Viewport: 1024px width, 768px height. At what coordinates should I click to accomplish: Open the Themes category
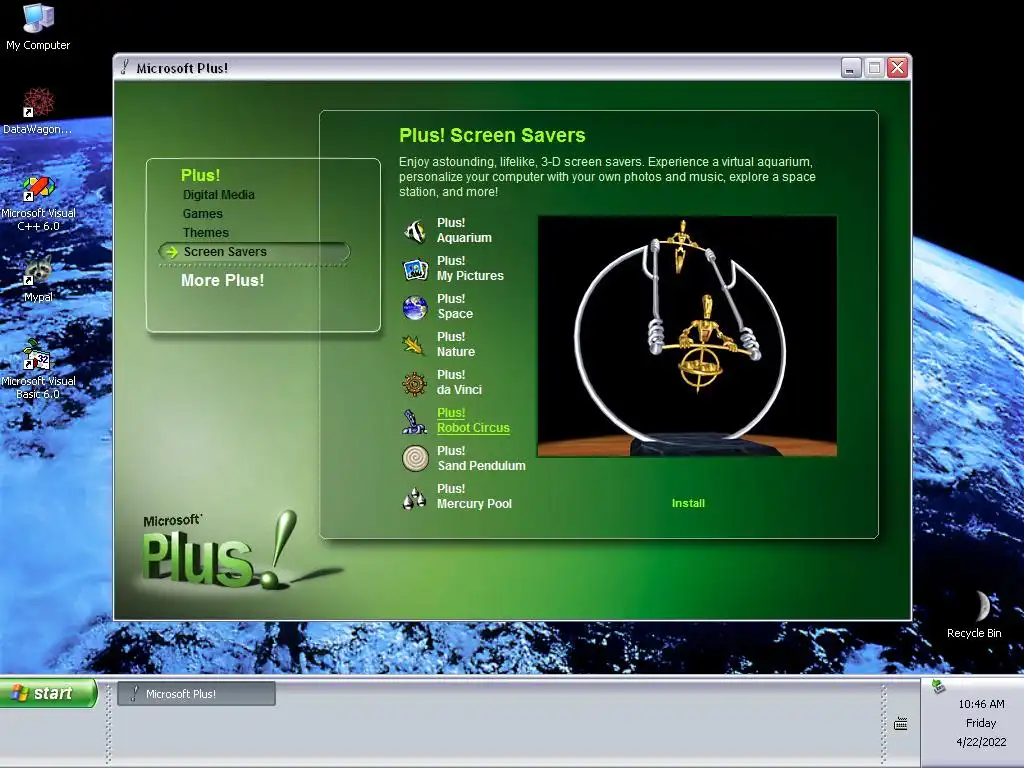206,232
